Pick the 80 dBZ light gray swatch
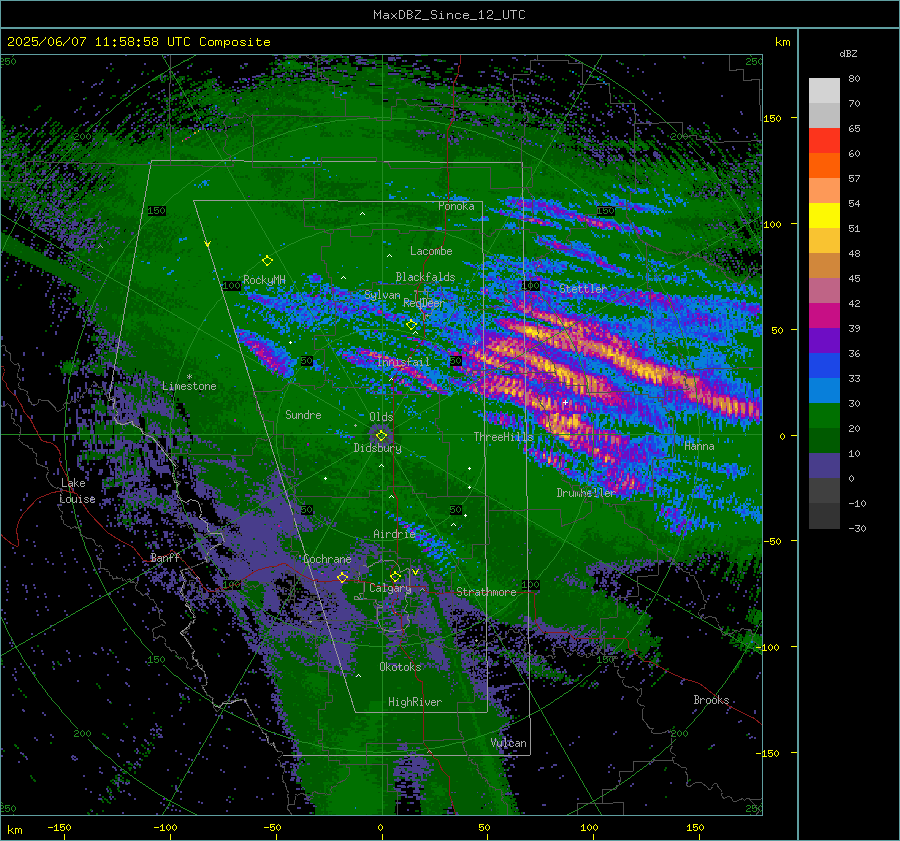Image resolution: width=900 pixels, height=841 pixels. tap(824, 90)
